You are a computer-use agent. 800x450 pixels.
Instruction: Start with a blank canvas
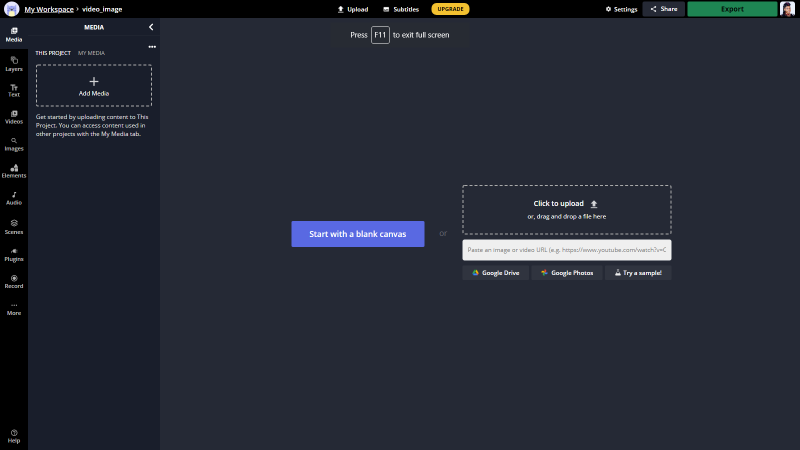[358, 234]
